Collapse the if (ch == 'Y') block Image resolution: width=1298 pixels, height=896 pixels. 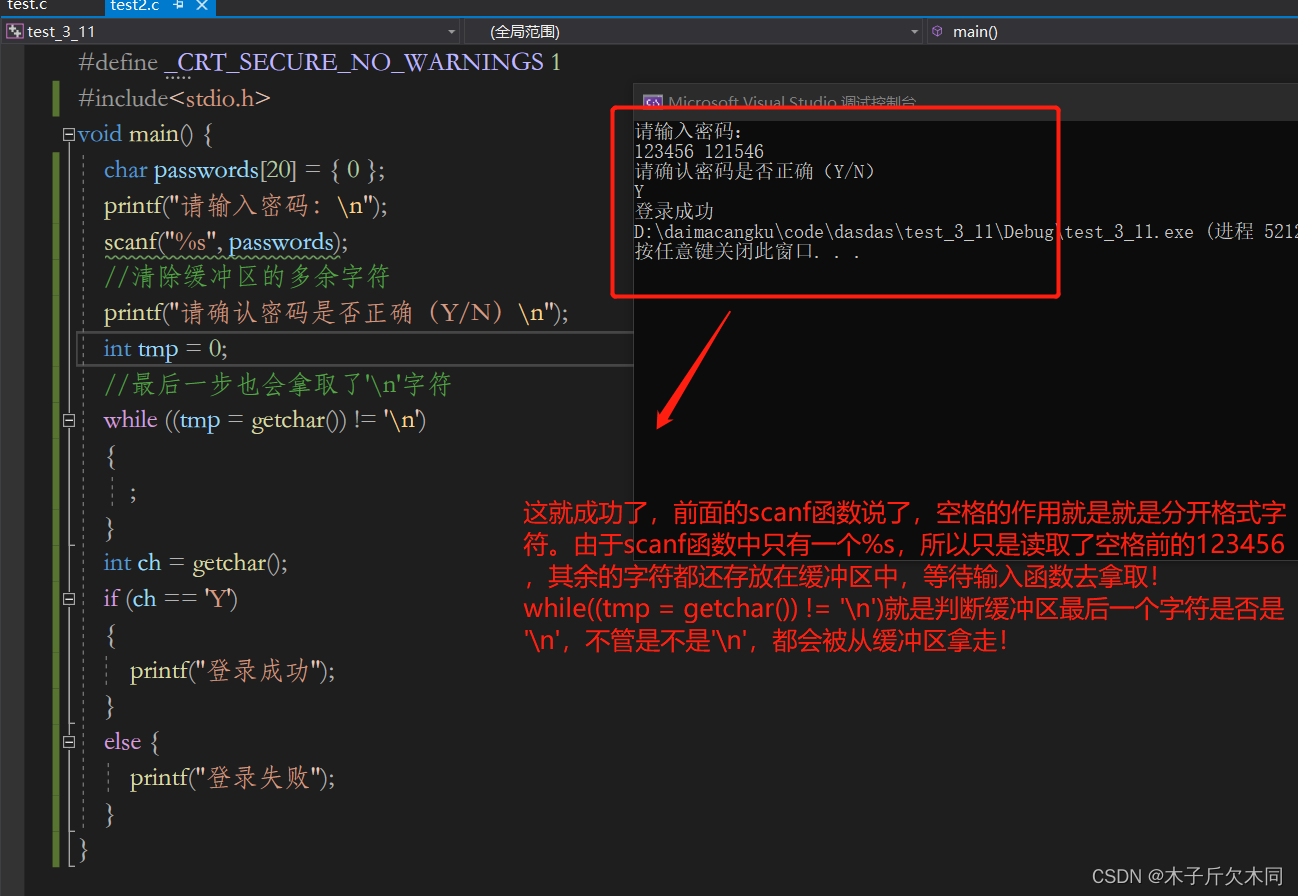tap(68, 599)
